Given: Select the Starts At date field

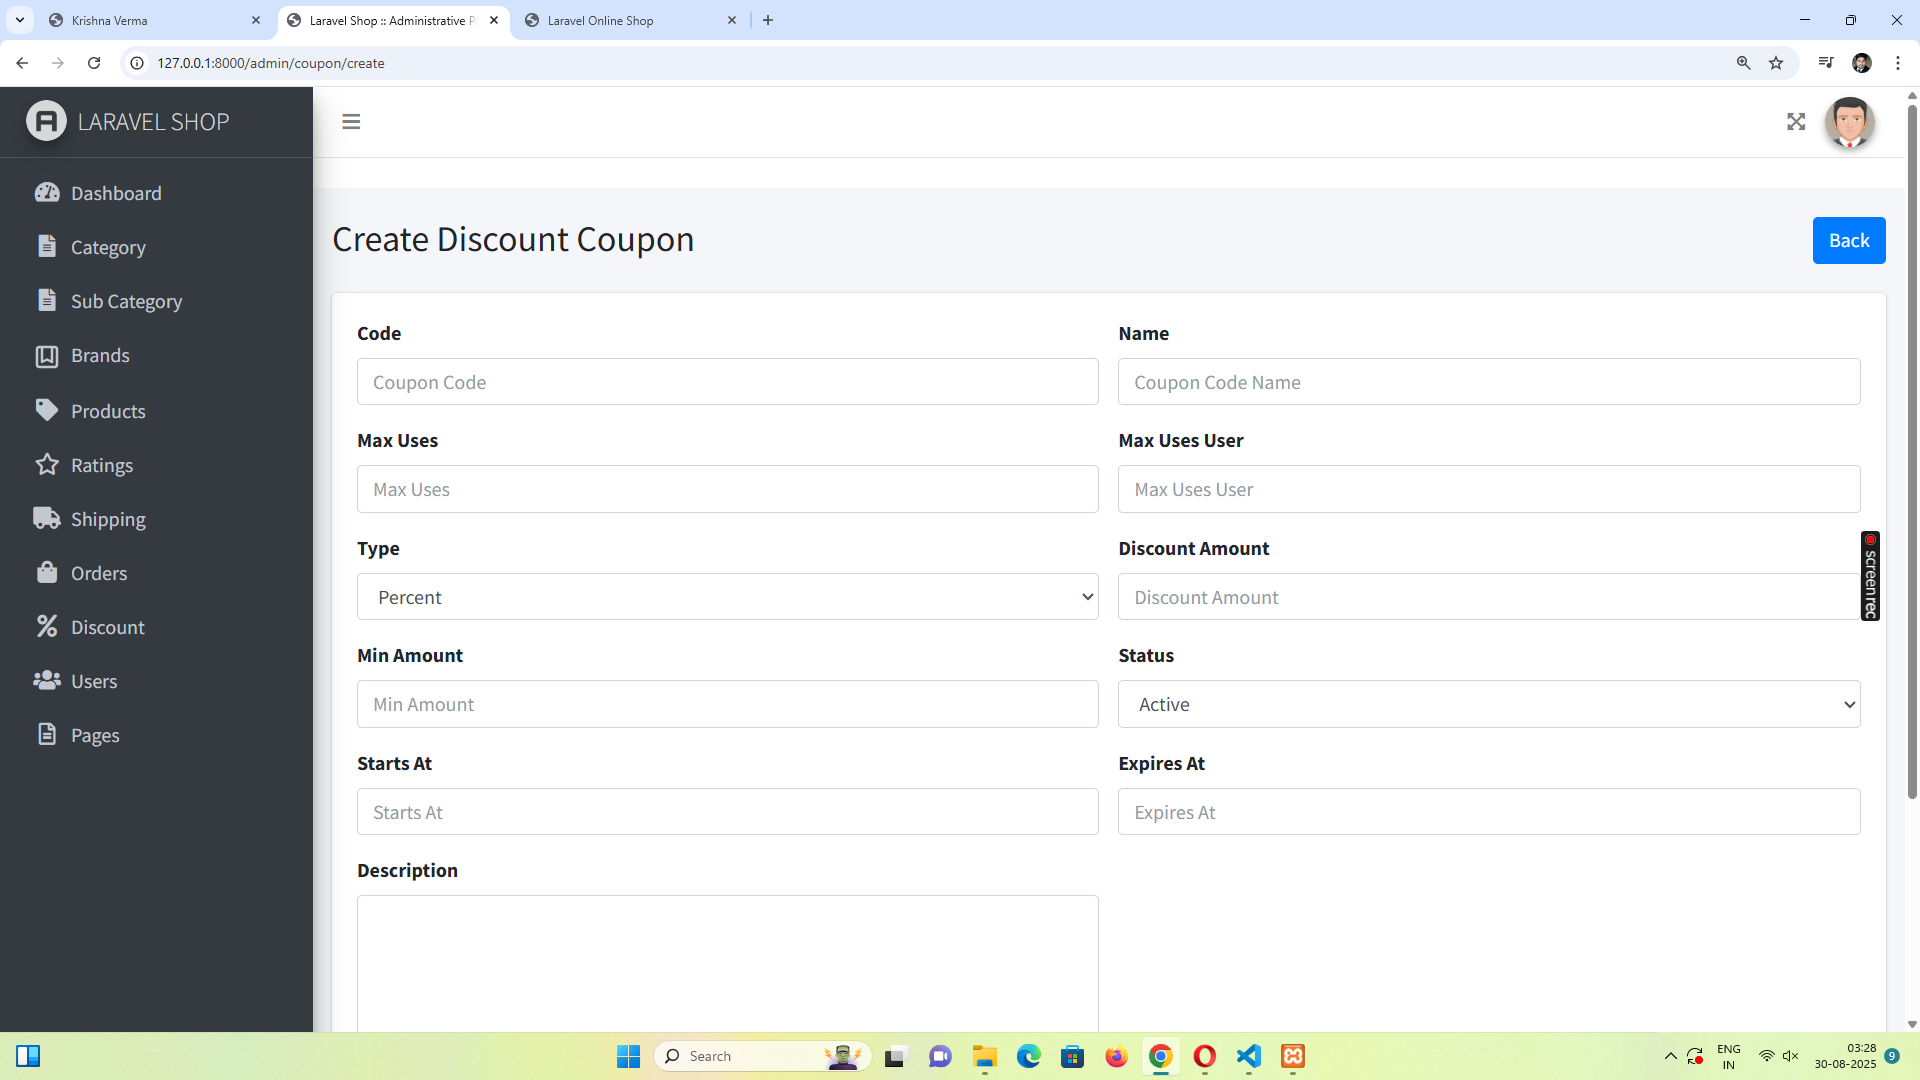Looking at the screenshot, I should [x=727, y=812].
